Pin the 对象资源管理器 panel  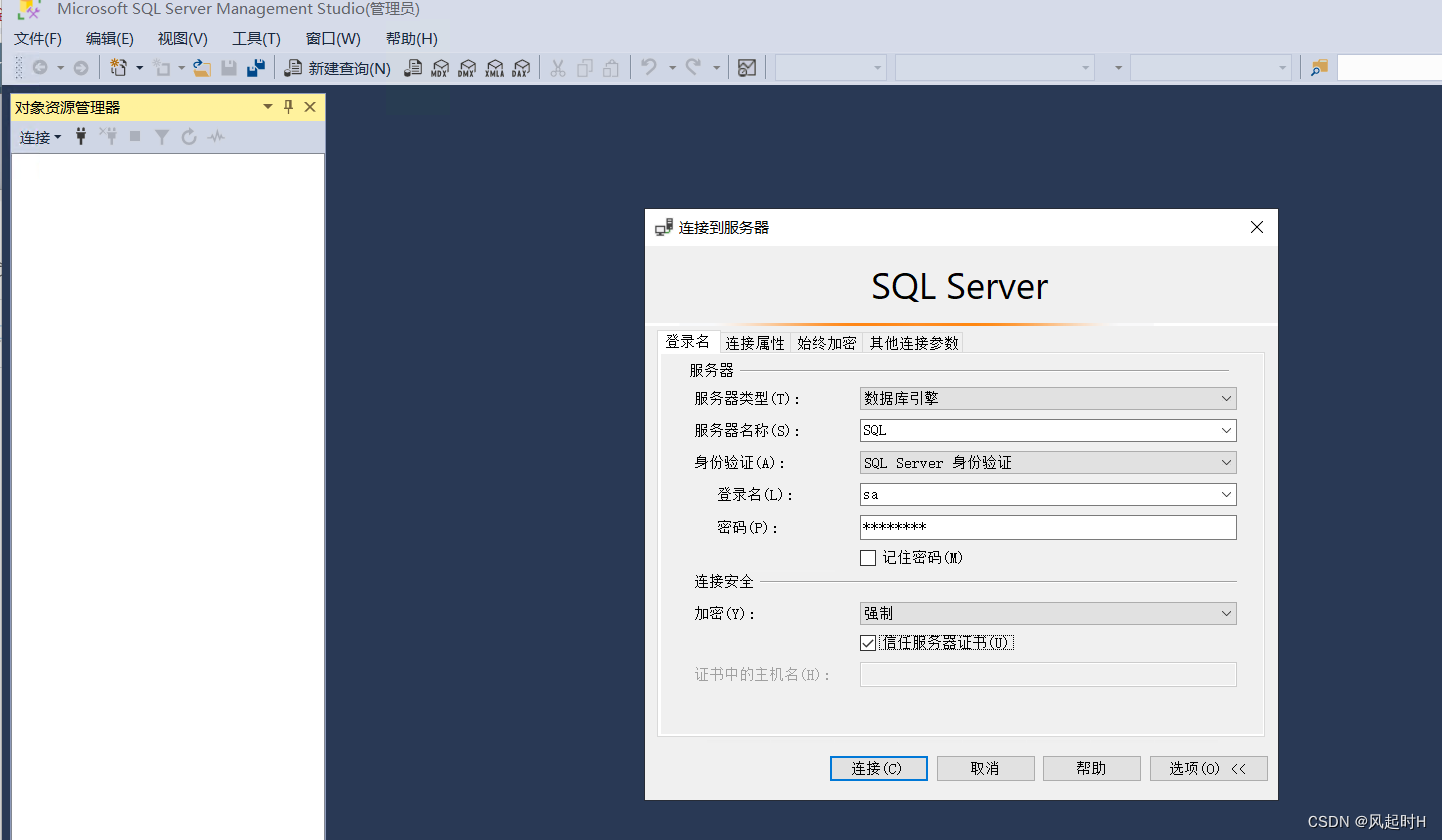coord(288,106)
